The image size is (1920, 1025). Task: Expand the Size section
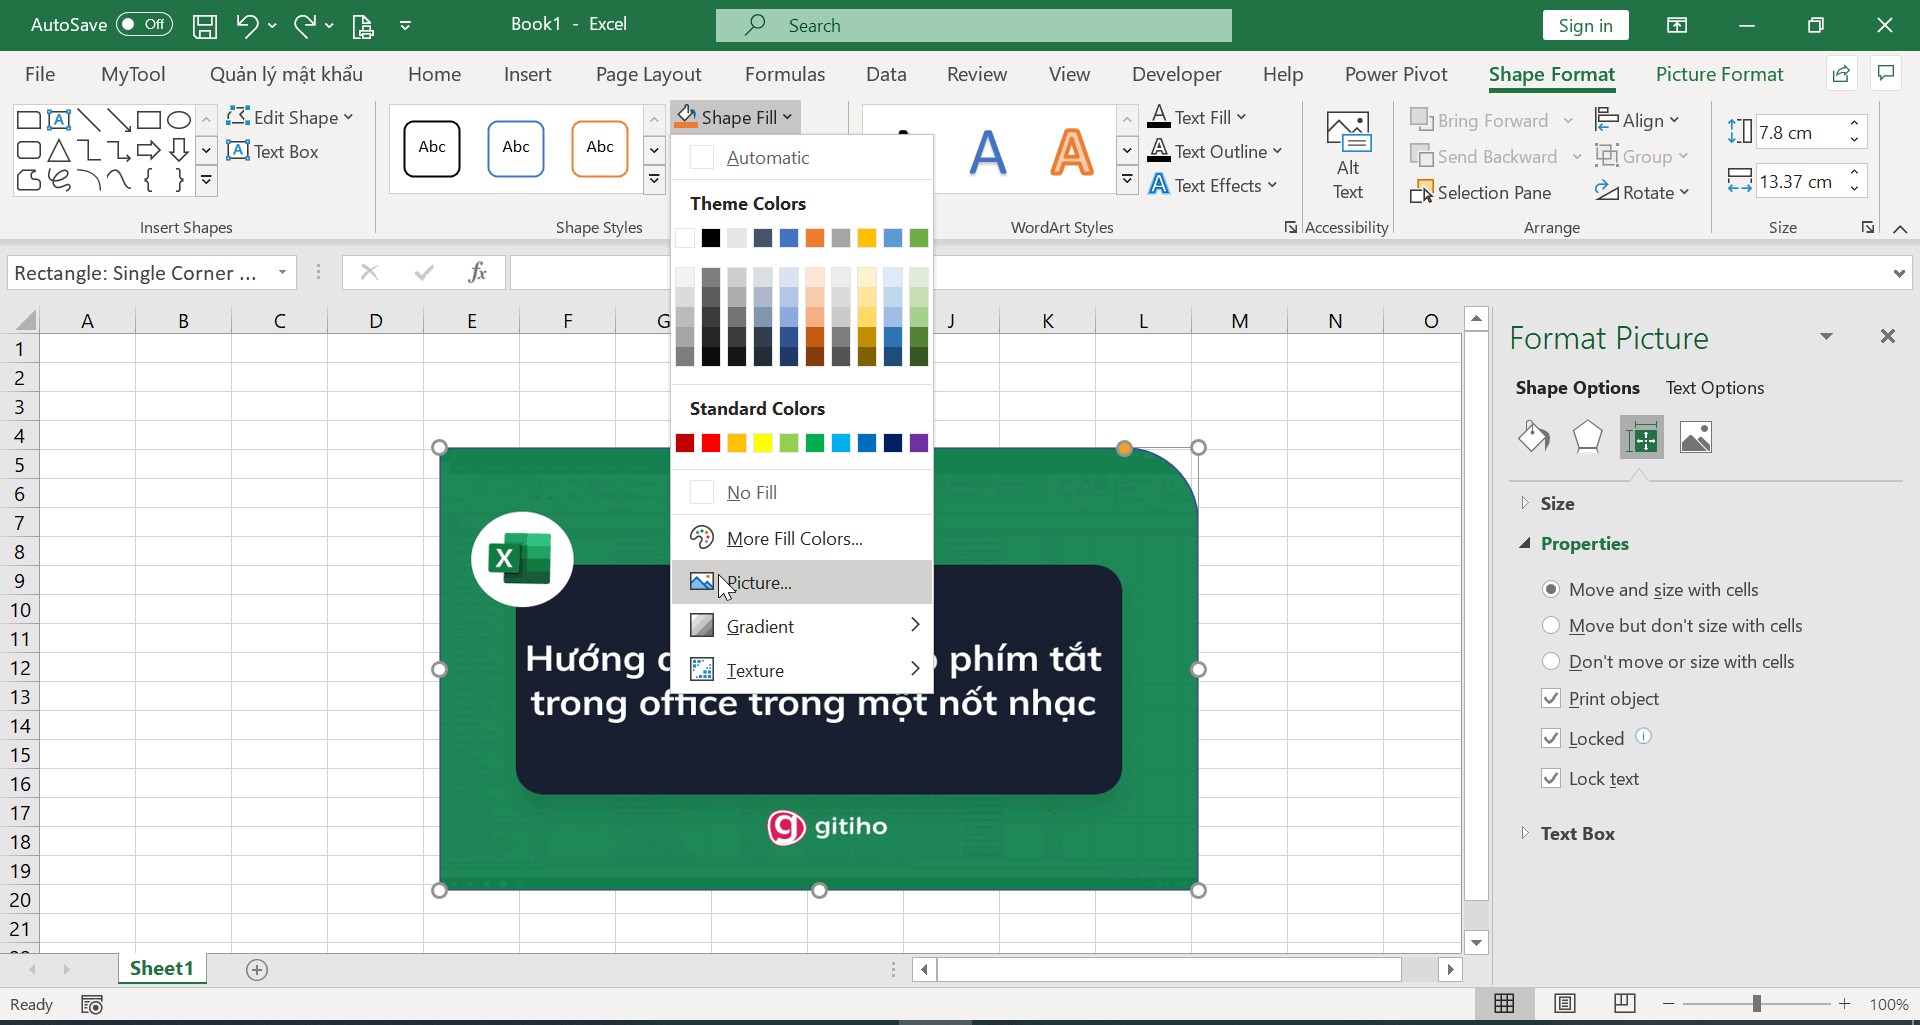tap(1556, 503)
